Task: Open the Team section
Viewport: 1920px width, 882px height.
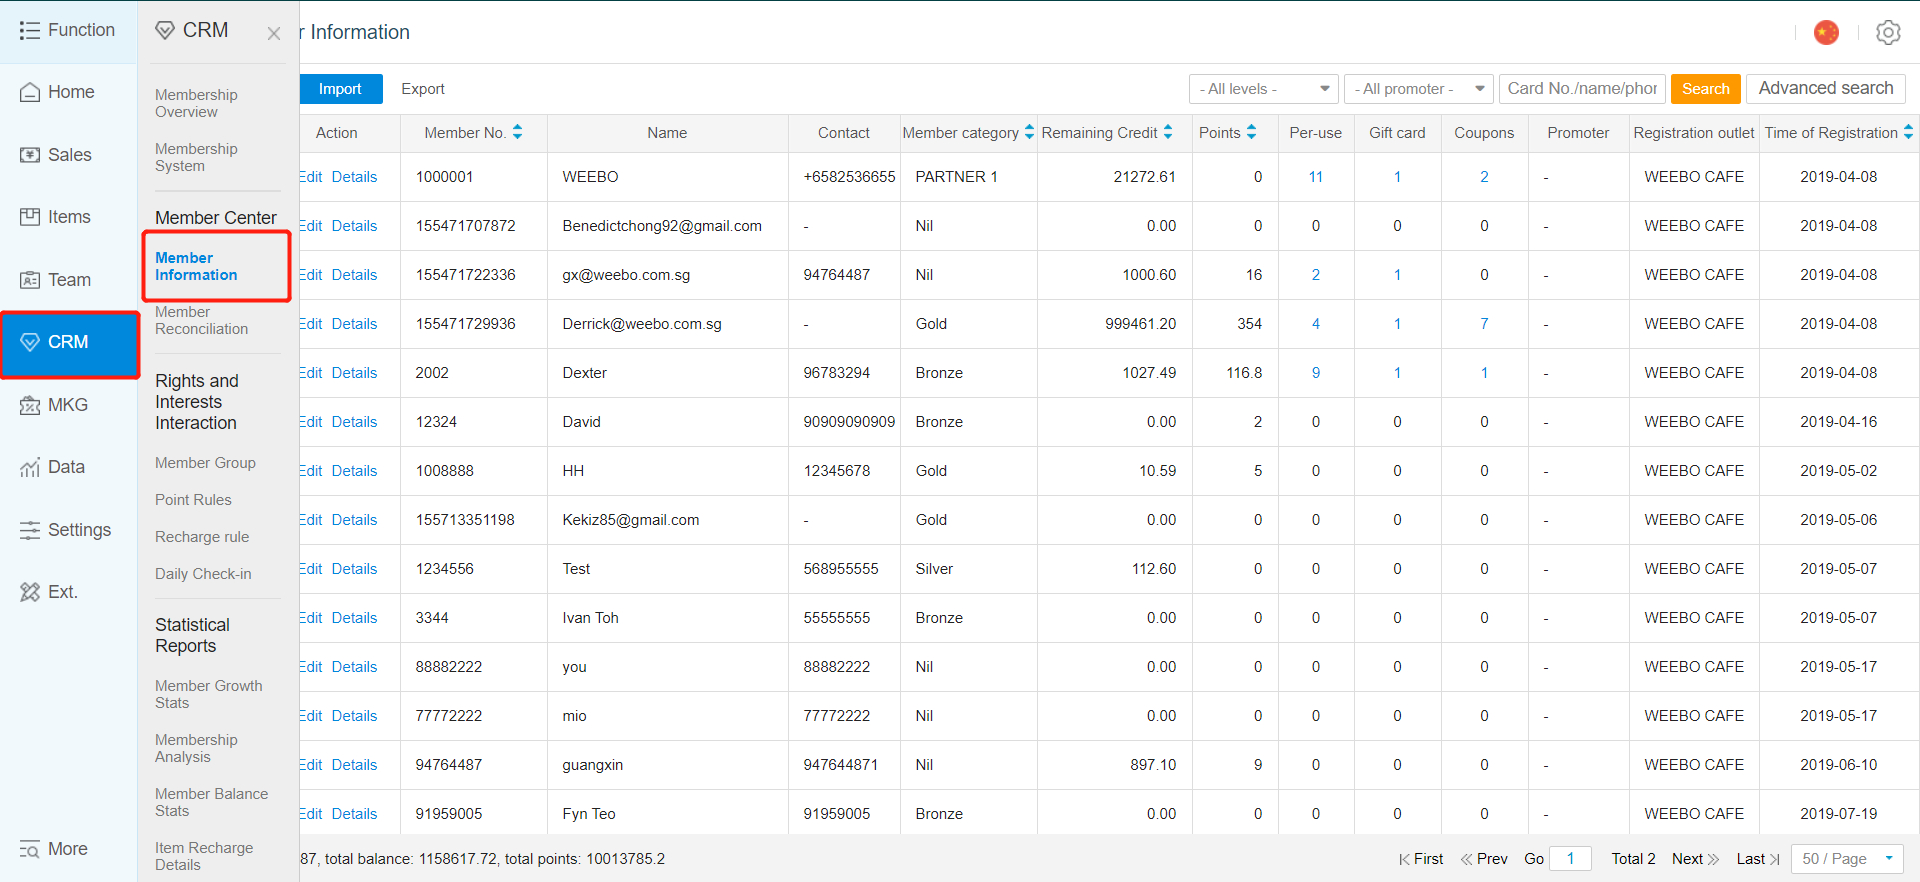Action: 69,280
